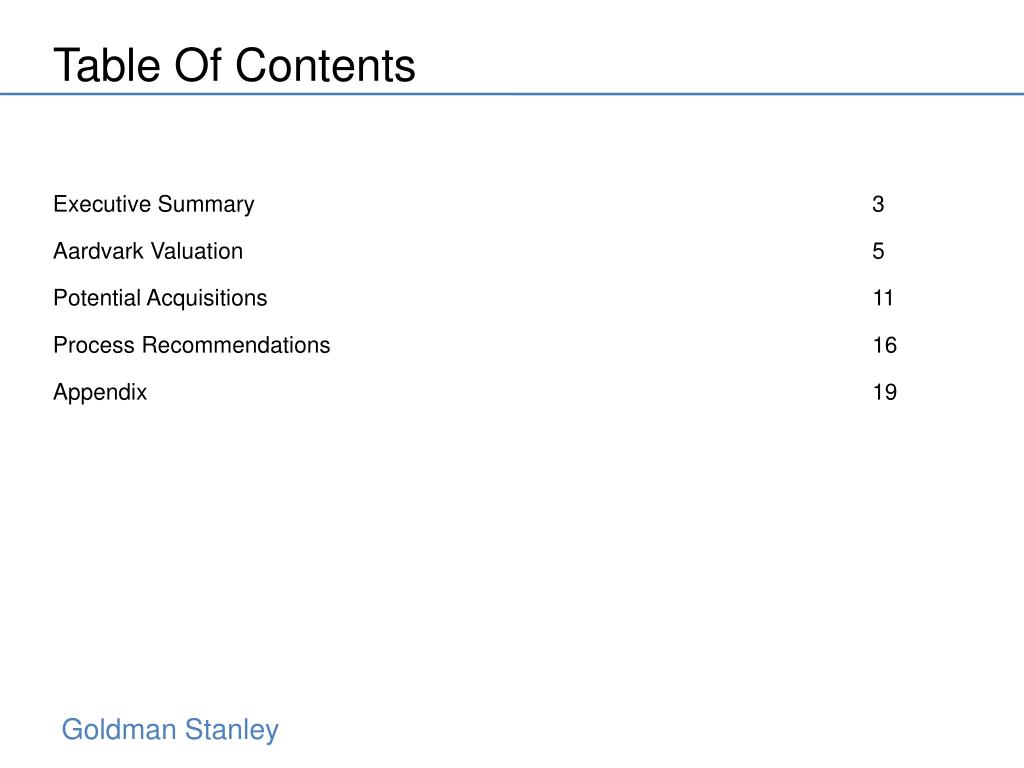Open Process Recommendations section

pos(192,345)
